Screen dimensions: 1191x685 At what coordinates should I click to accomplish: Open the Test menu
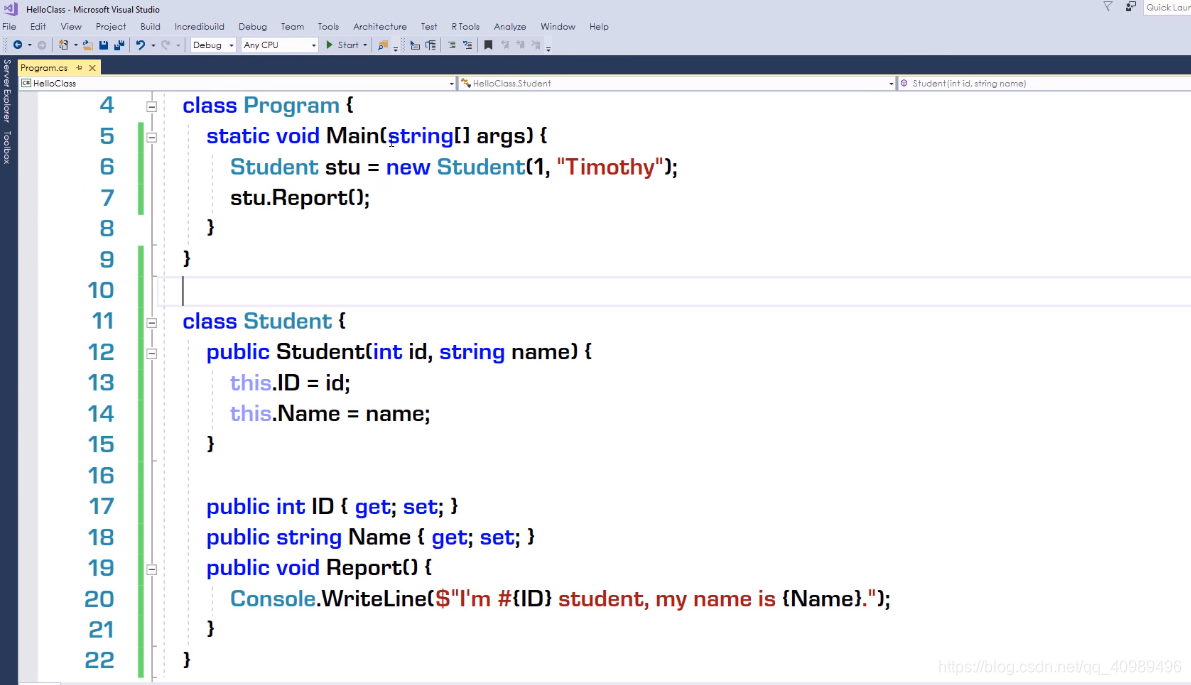click(429, 27)
